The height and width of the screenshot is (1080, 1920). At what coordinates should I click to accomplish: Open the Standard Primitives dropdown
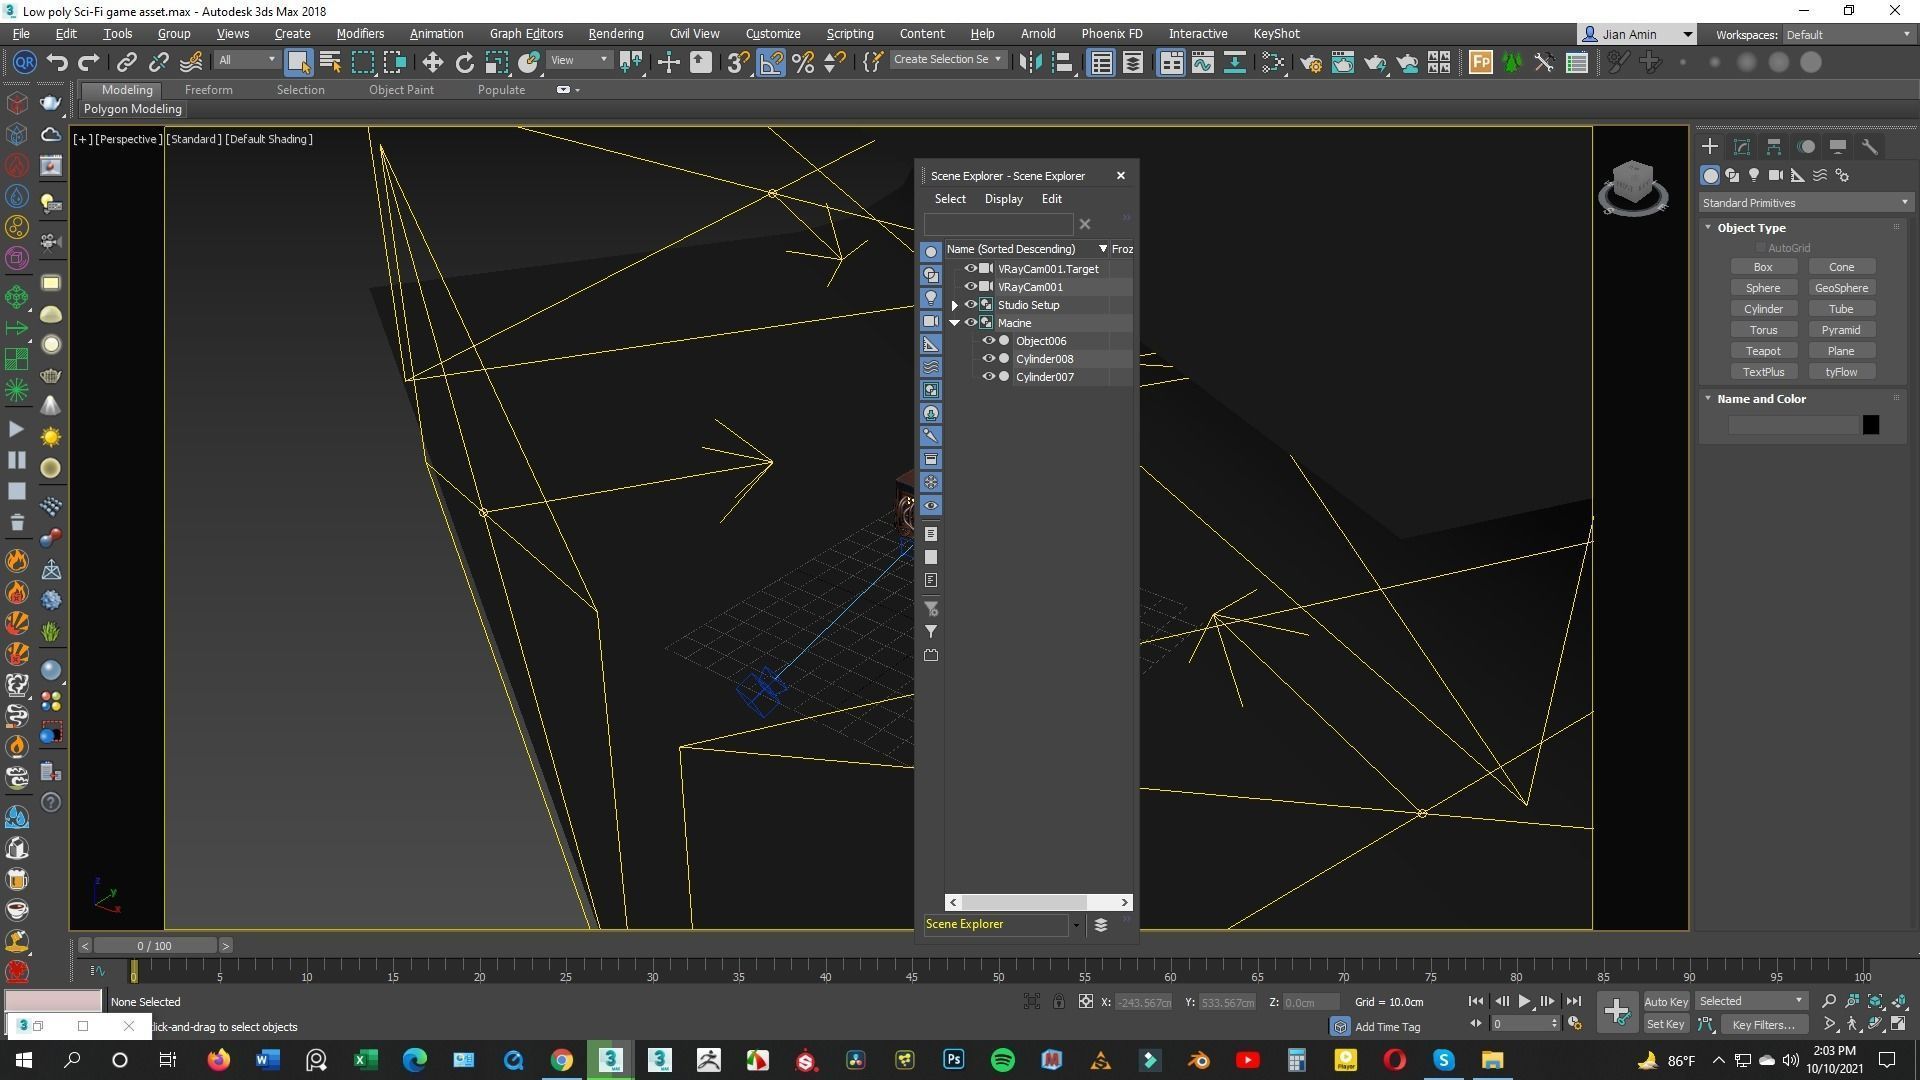click(1805, 203)
